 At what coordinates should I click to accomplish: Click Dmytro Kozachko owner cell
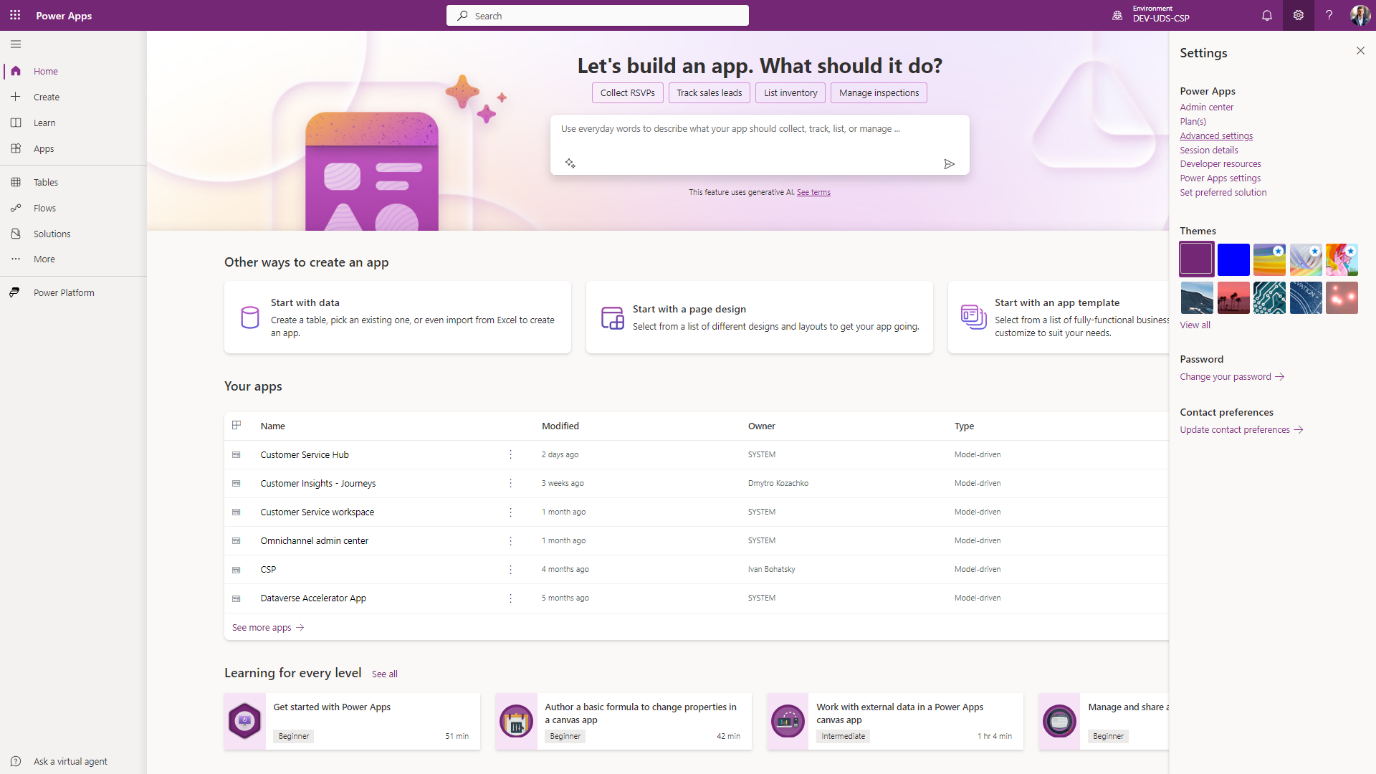(x=778, y=483)
